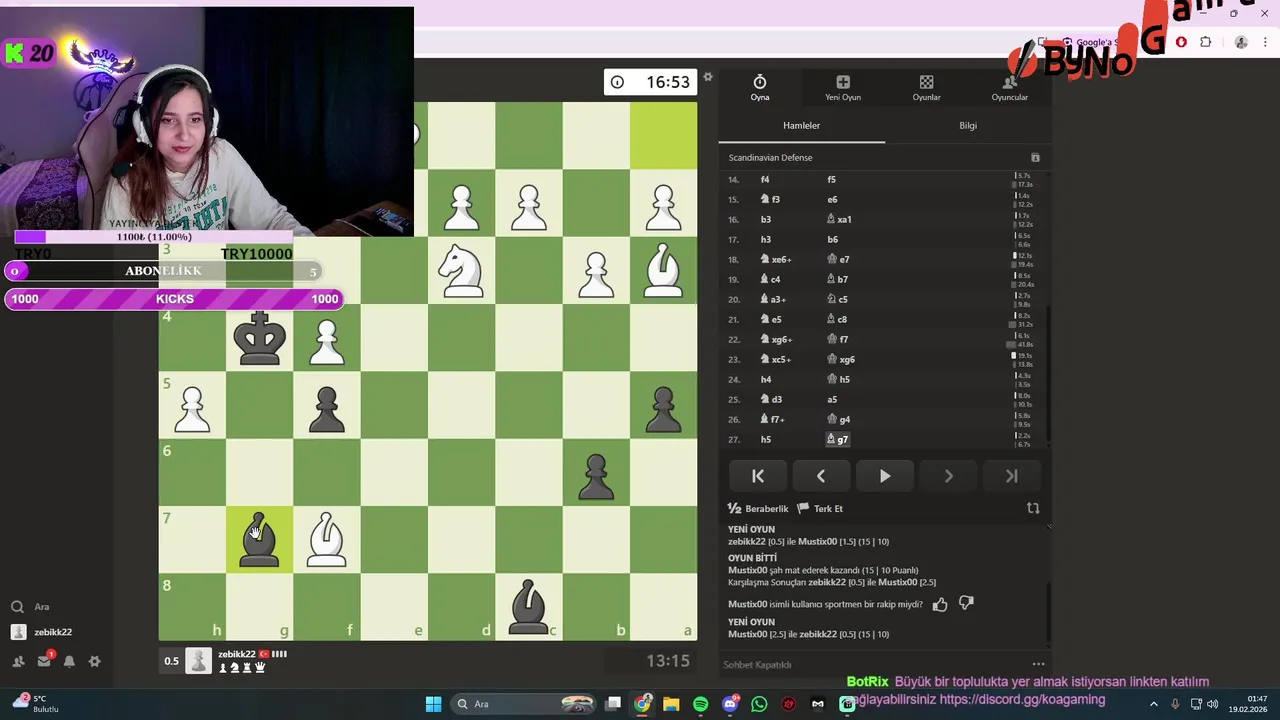Viewport: 1280px width, 720px height.
Task: Open the browser profile avatar
Action: (x=1241, y=42)
